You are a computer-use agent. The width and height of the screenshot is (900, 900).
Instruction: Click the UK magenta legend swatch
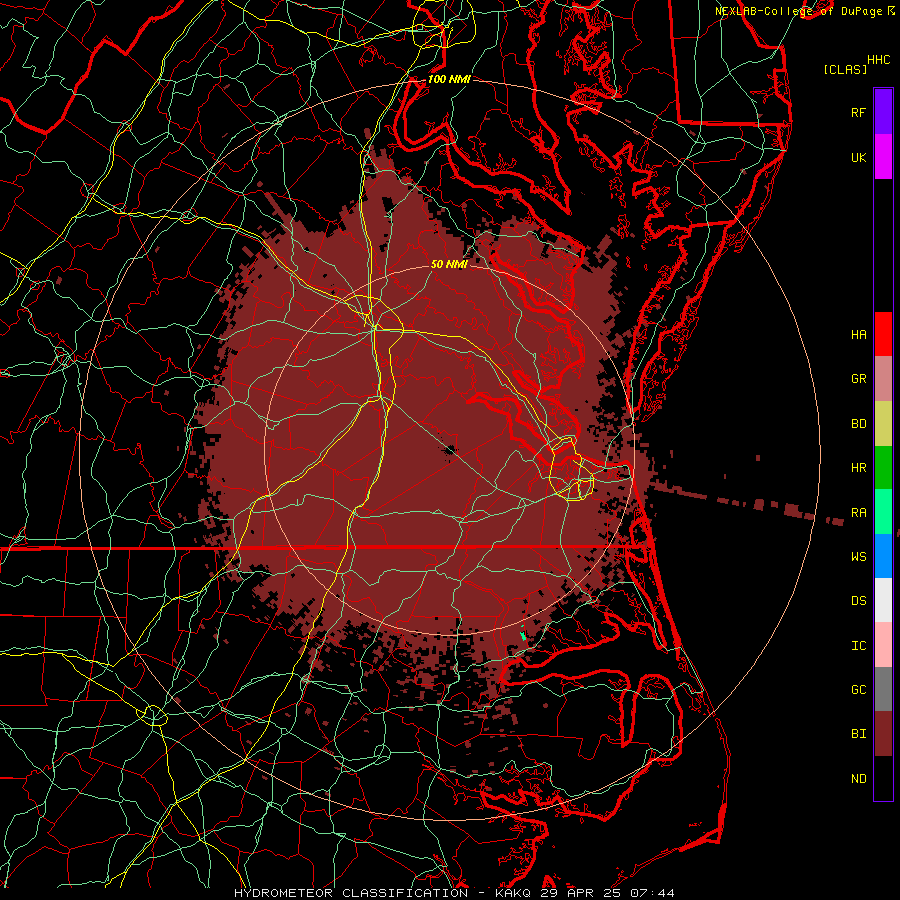point(883,157)
